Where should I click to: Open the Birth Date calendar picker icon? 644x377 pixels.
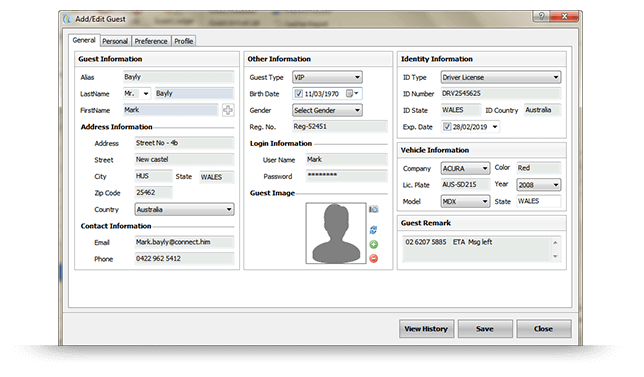coord(352,94)
